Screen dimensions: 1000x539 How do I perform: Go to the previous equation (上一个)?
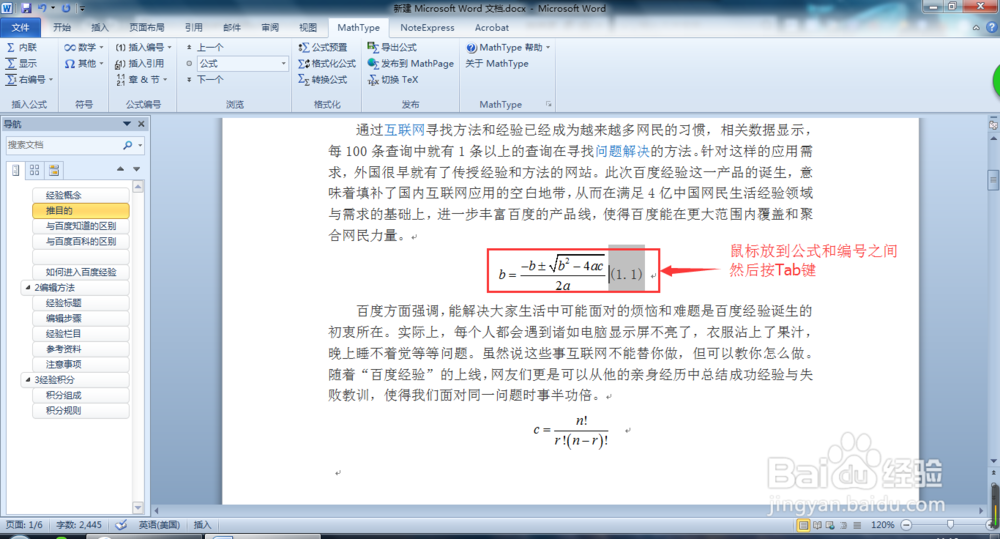(205, 47)
